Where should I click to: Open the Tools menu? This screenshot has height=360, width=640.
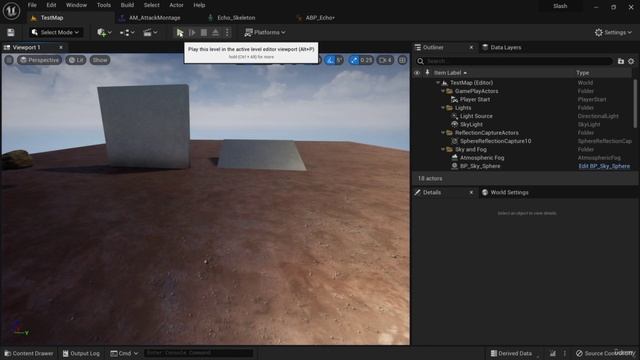tap(104, 5)
